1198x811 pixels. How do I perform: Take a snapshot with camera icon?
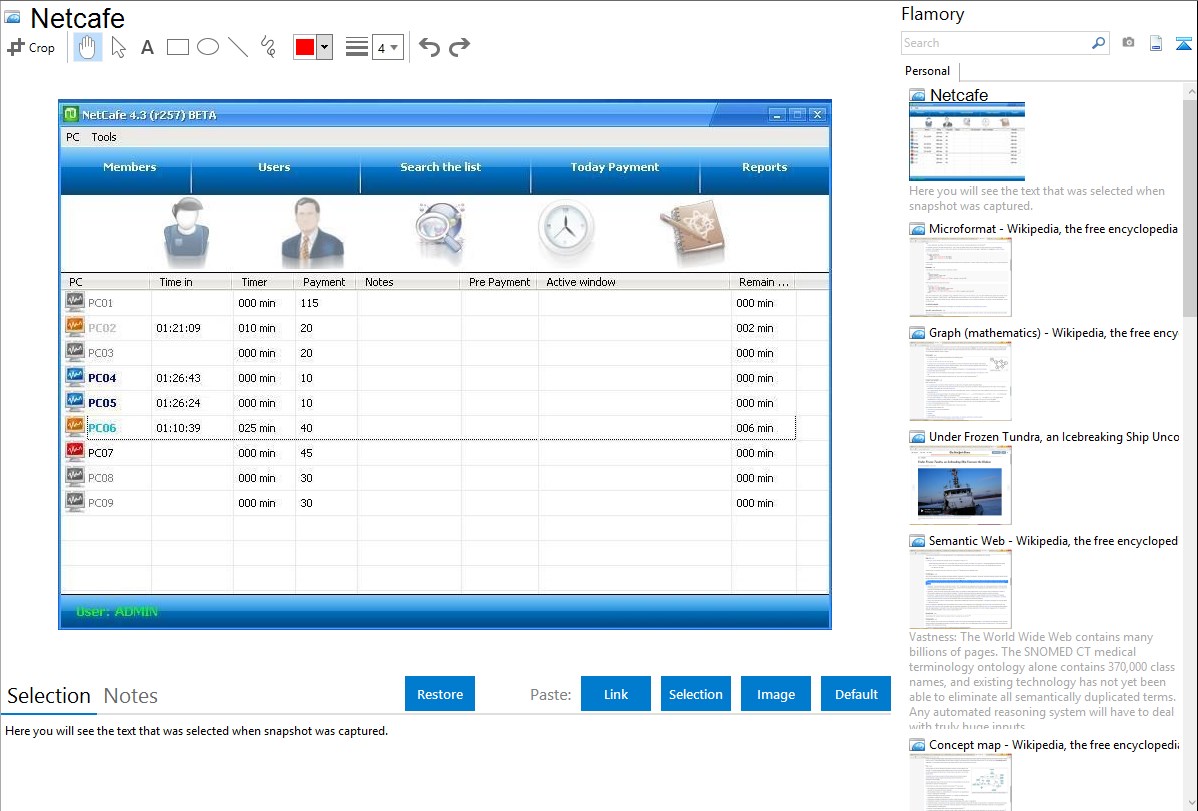pyautogui.click(x=1128, y=43)
